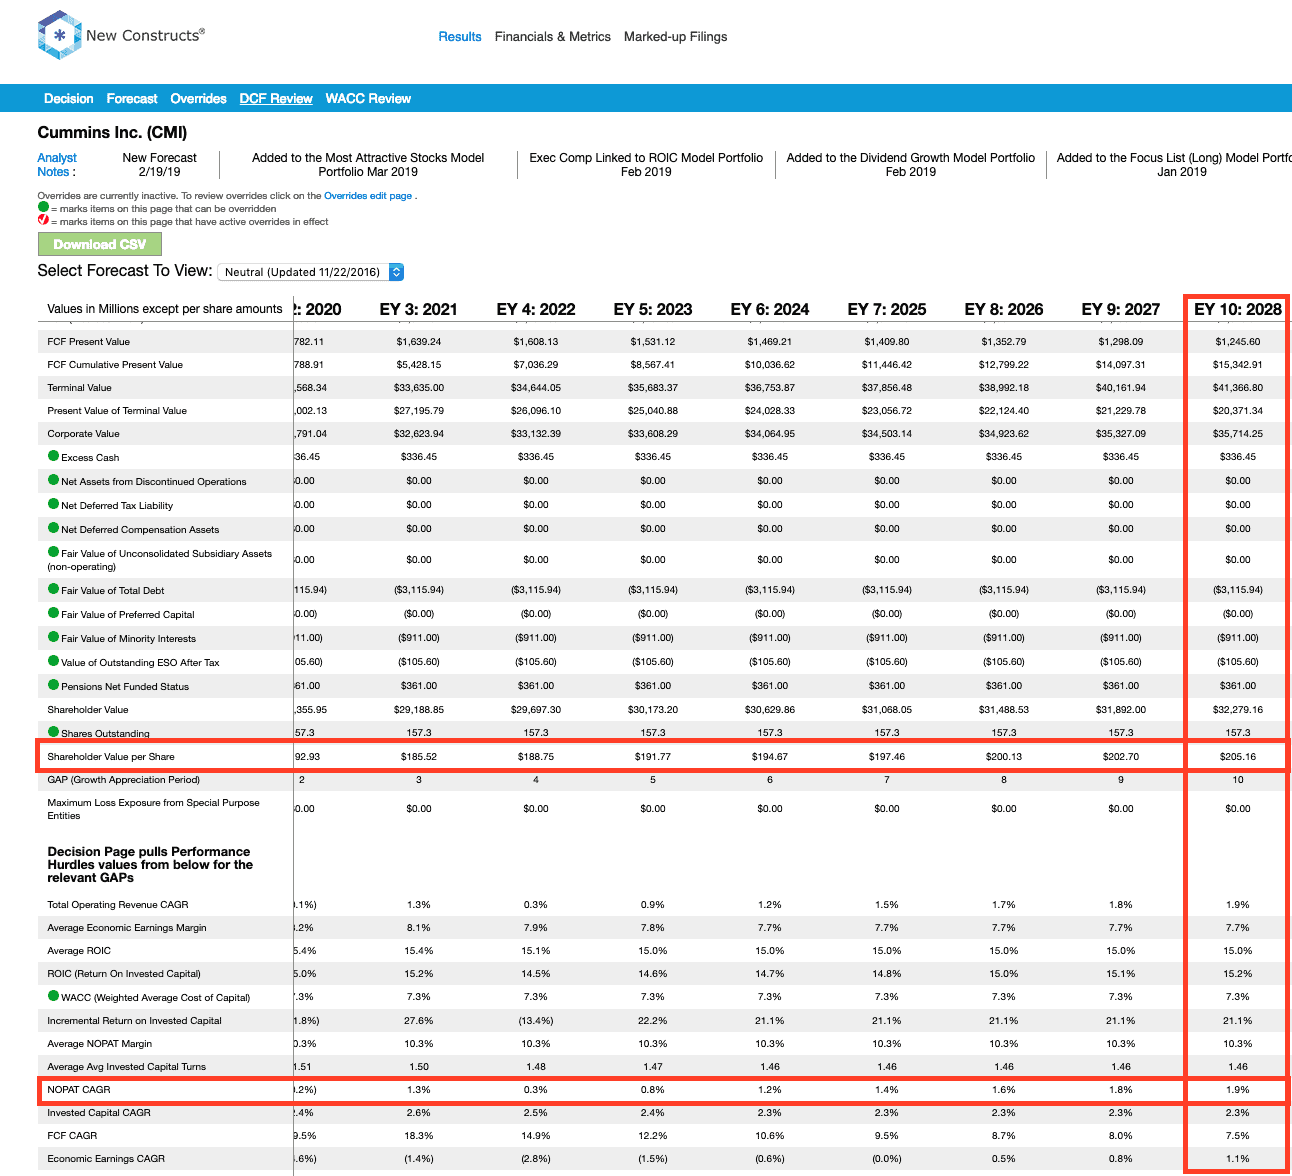This screenshot has width=1292, height=1176.
Task: Click green dot for Shares Outstanding
Action: coord(54,732)
